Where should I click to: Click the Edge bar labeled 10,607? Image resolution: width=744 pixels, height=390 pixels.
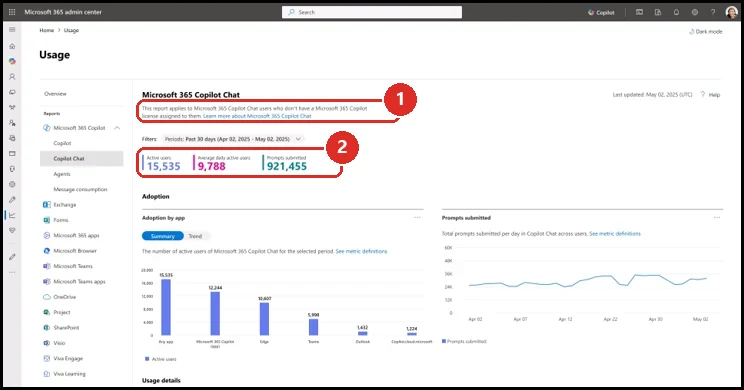coord(264,319)
